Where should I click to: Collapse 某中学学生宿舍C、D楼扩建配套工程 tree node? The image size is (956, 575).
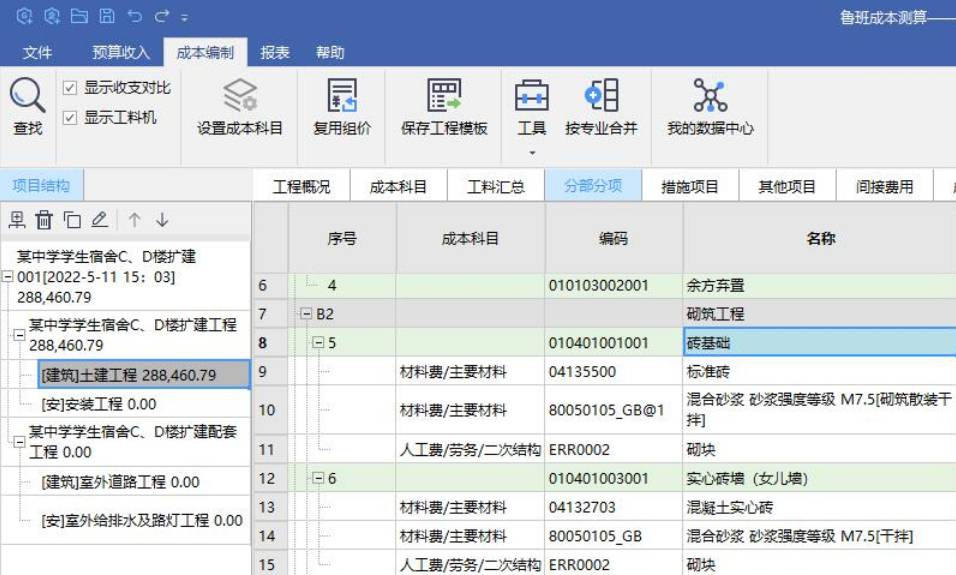pos(19,441)
